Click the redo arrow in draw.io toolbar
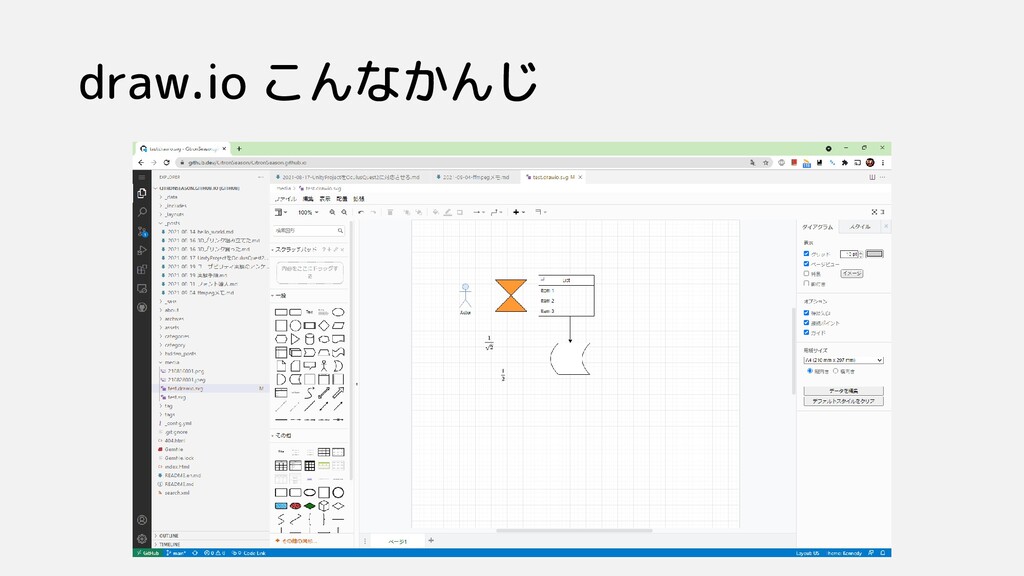This screenshot has width=1024, height=576. (x=373, y=212)
